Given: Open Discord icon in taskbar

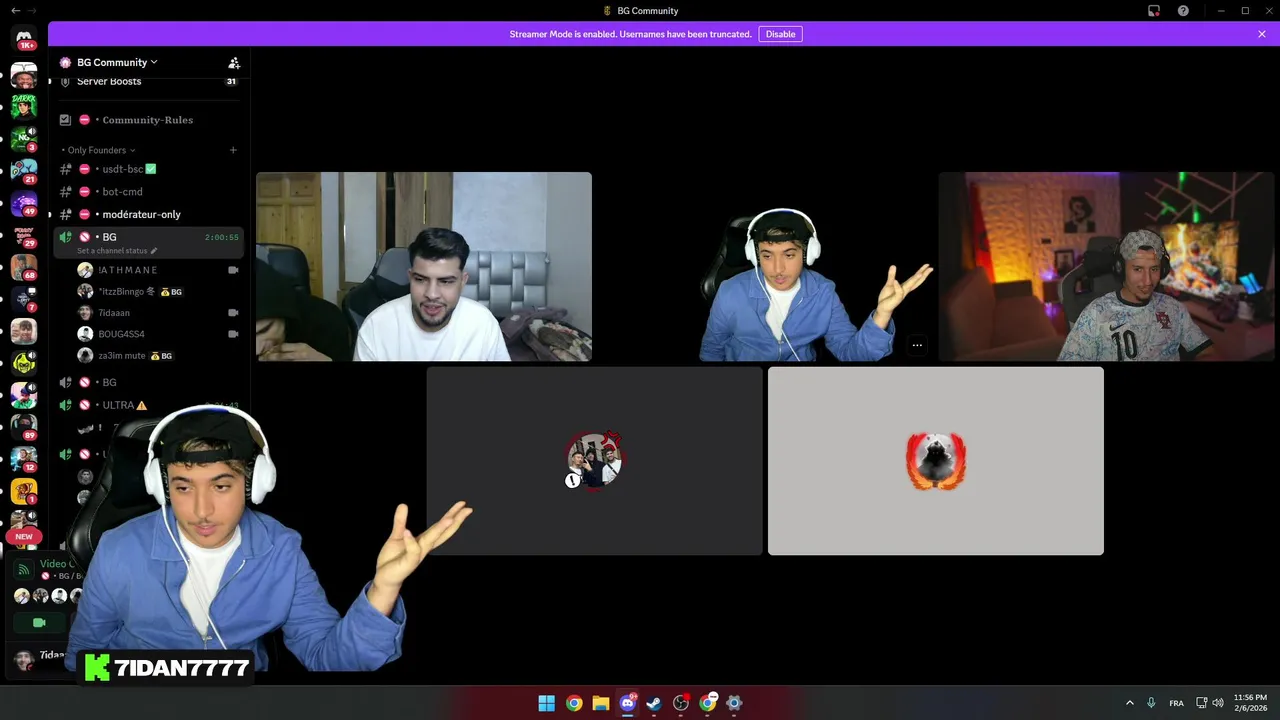Looking at the screenshot, I should click(x=627, y=703).
